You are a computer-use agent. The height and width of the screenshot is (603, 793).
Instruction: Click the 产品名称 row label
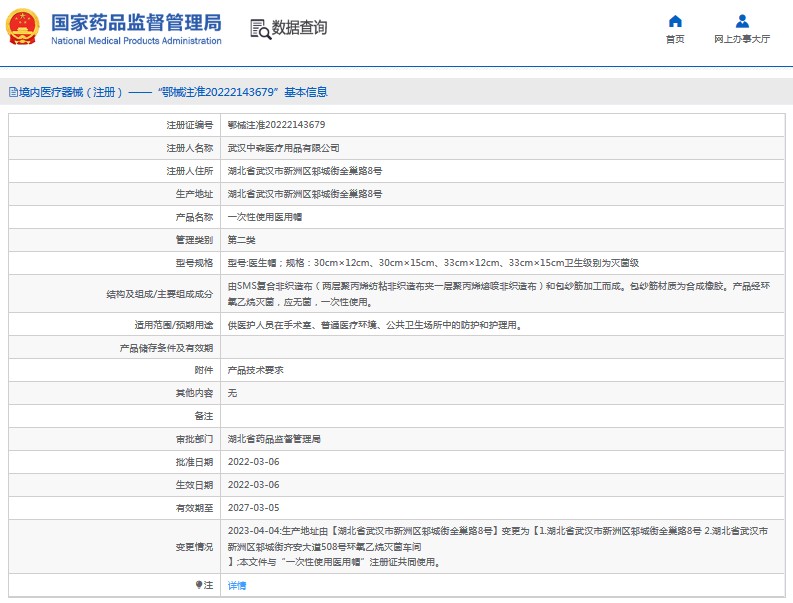194,217
